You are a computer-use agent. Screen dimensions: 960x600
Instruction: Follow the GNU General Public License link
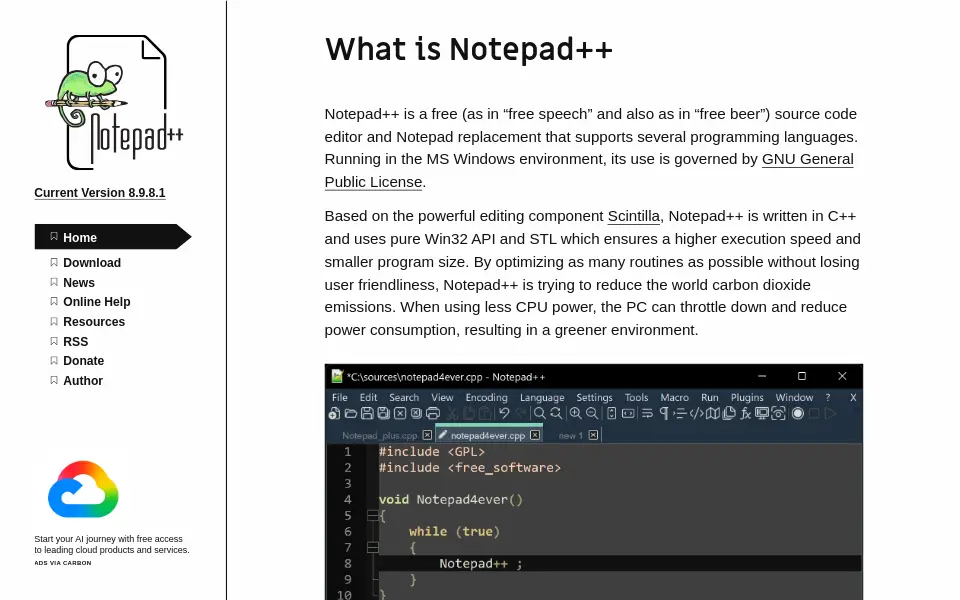pos(808,159)
